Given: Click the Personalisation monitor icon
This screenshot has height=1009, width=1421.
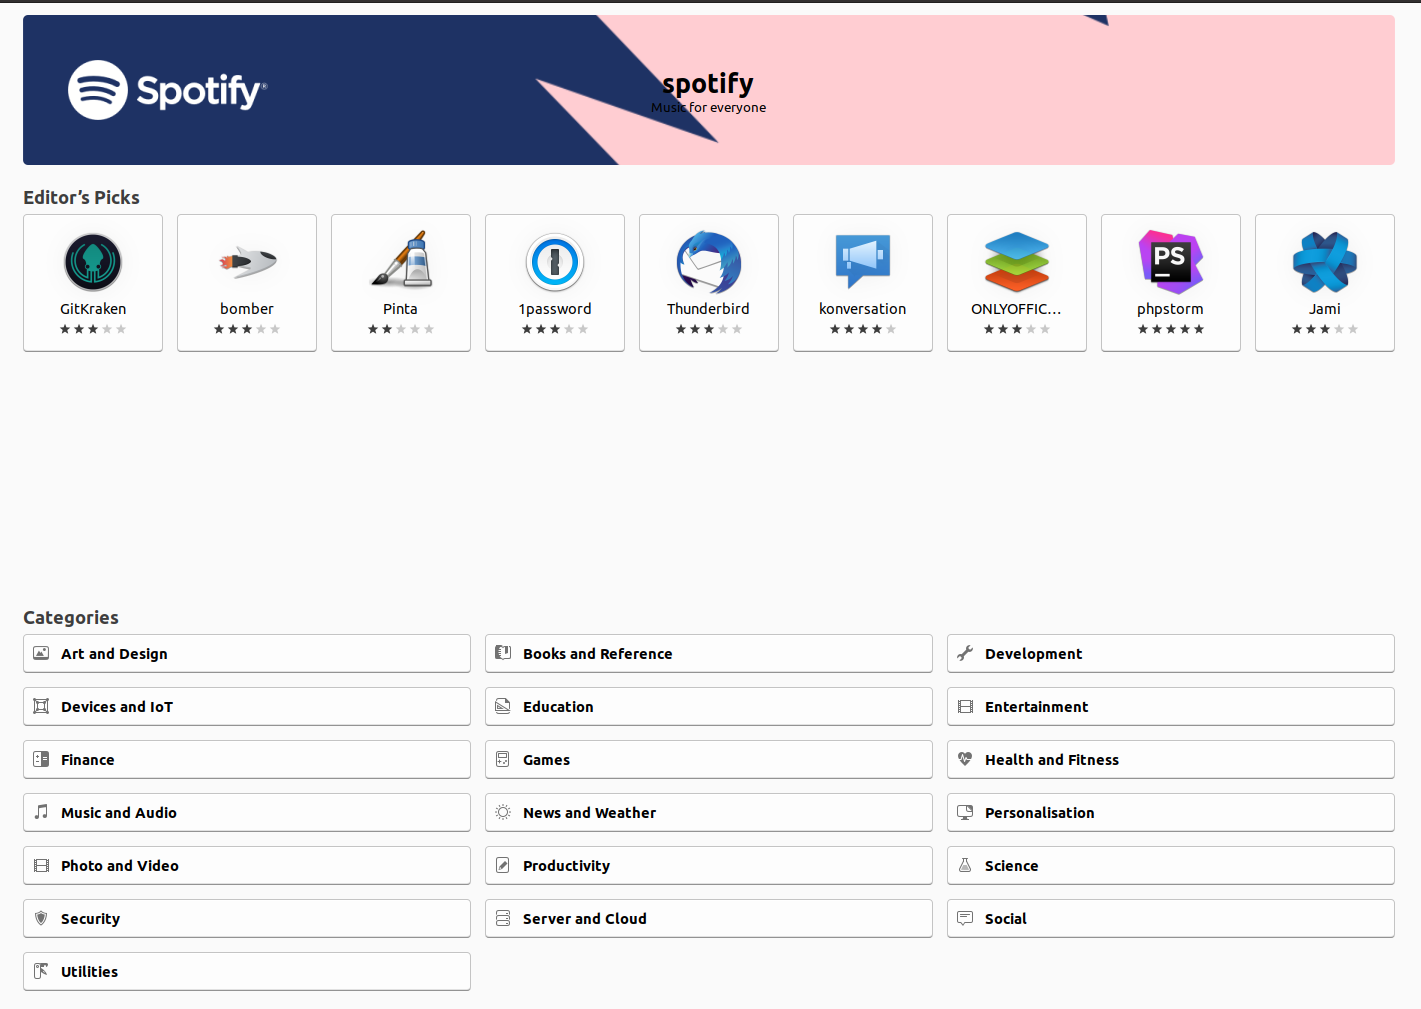Looking at the screenshot, I should coord(965,812).
